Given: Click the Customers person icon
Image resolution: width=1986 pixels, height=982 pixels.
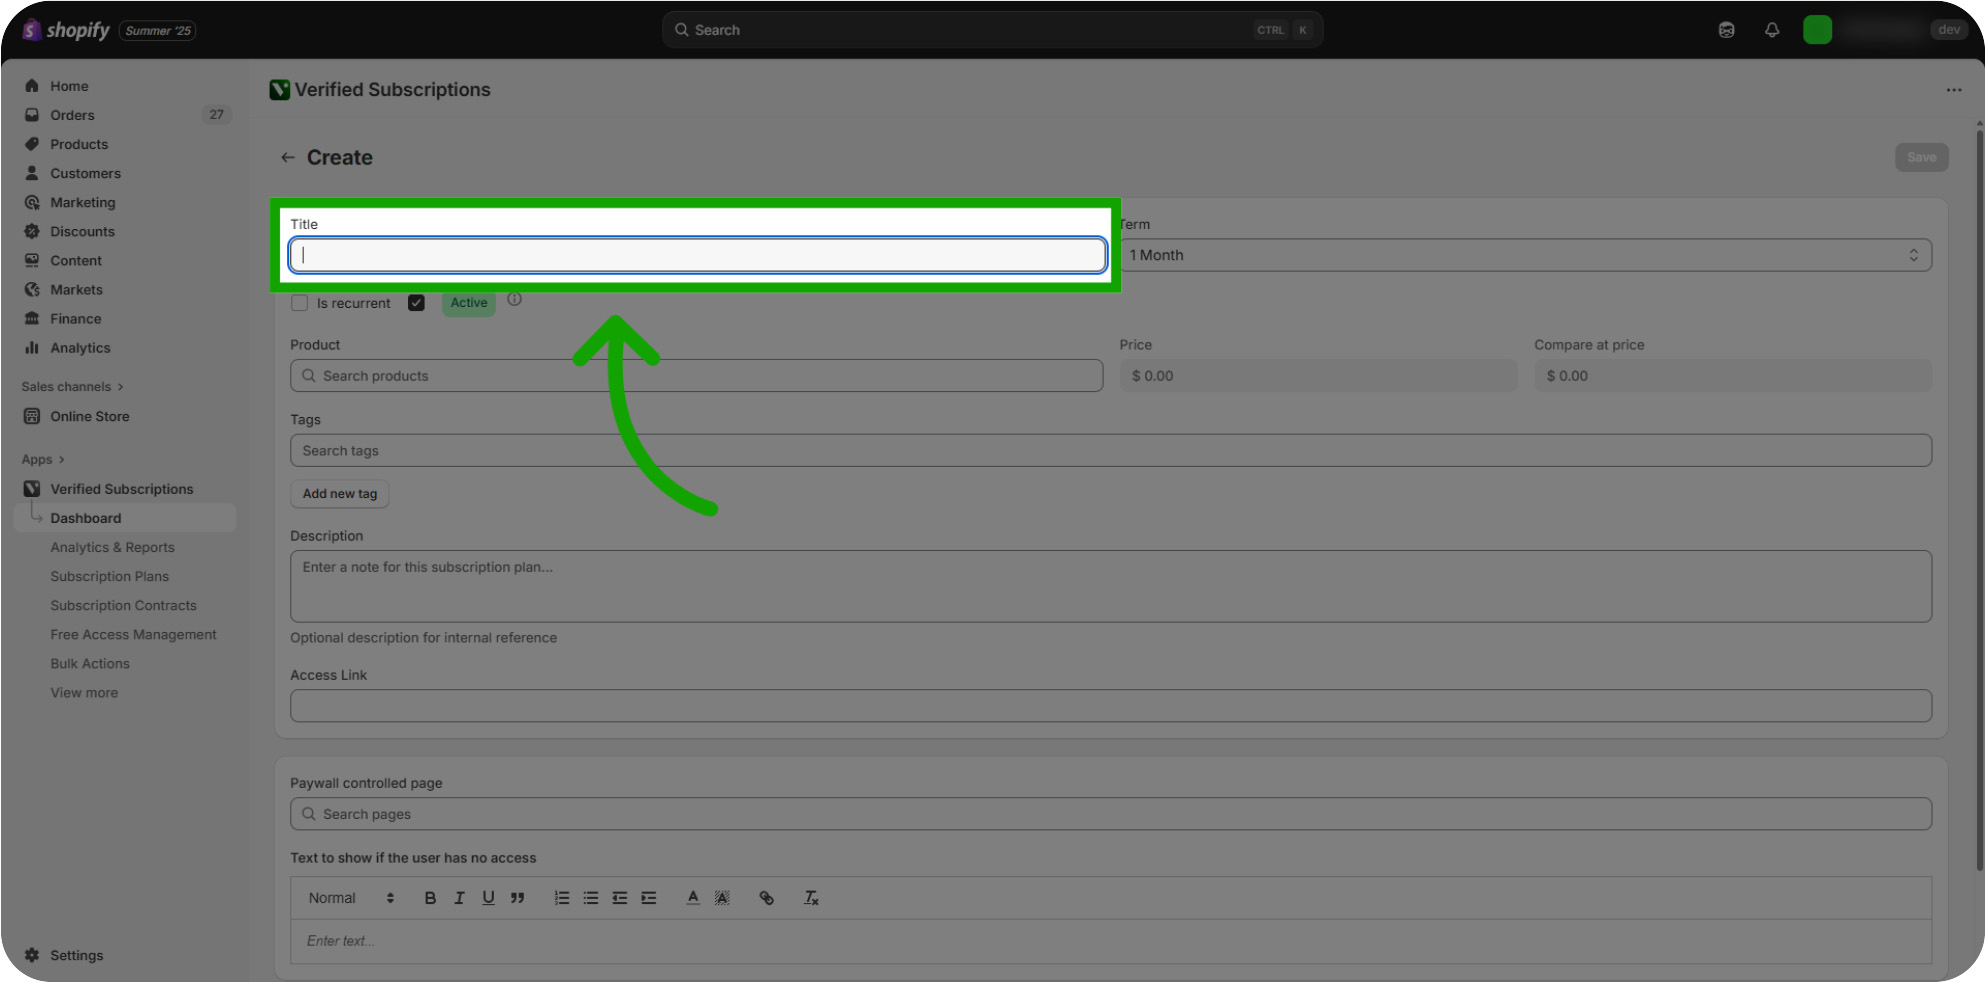Looking at the screenshot, I should click(32, 173).
